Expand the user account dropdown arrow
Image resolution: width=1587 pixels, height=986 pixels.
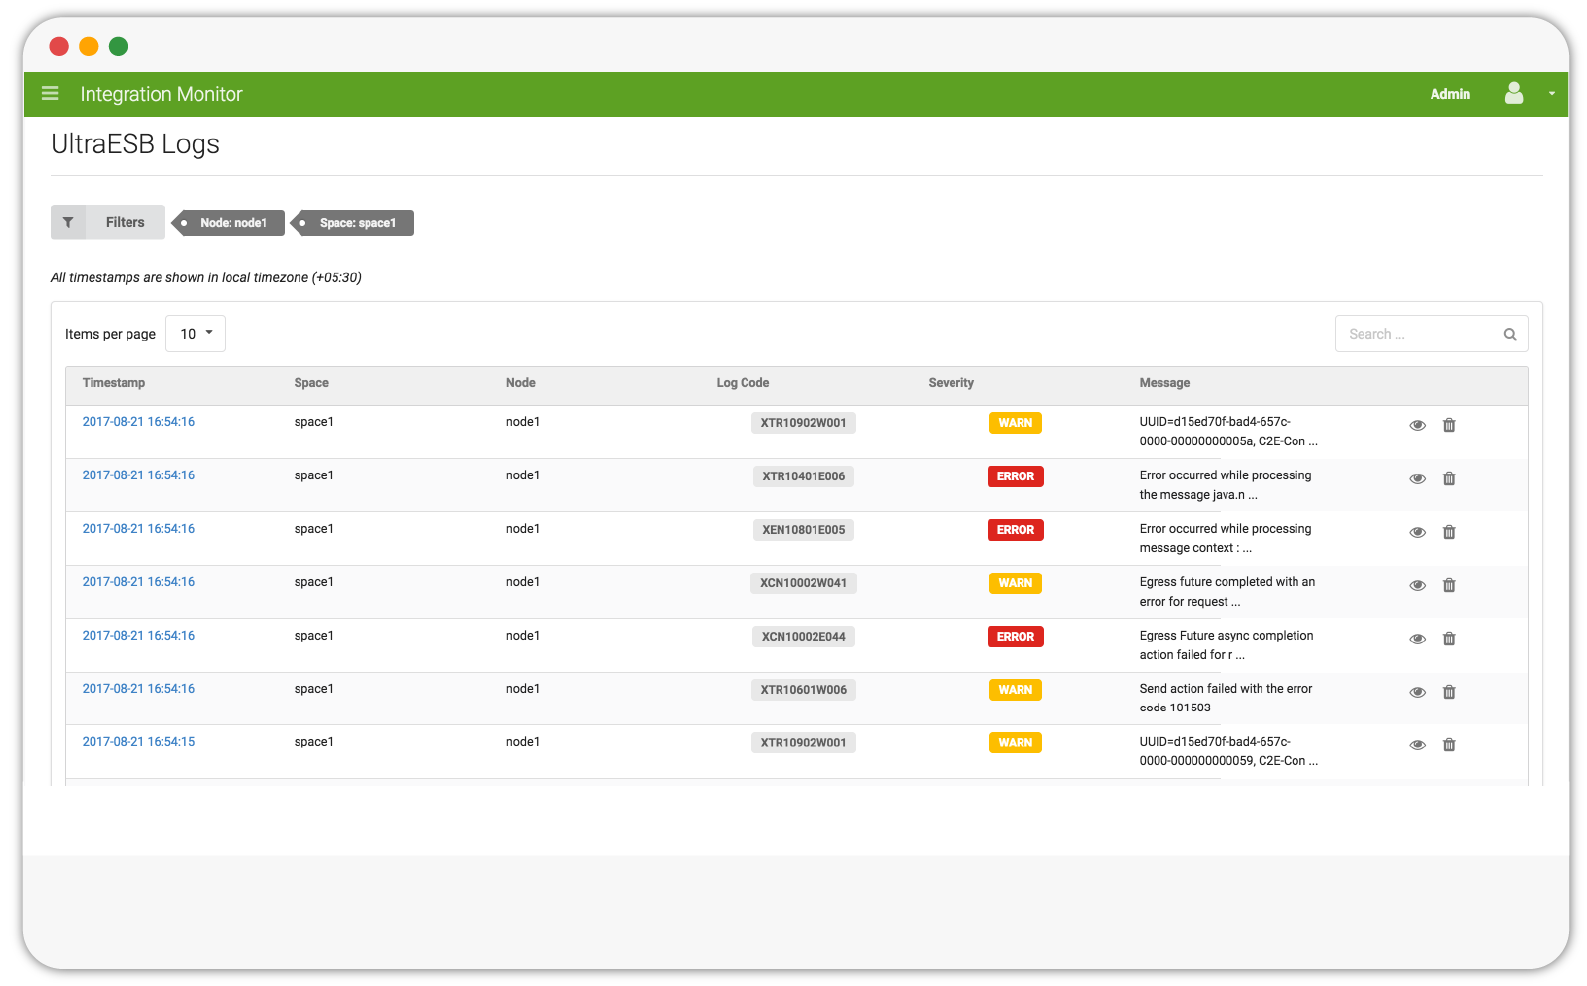point(1552,94)
